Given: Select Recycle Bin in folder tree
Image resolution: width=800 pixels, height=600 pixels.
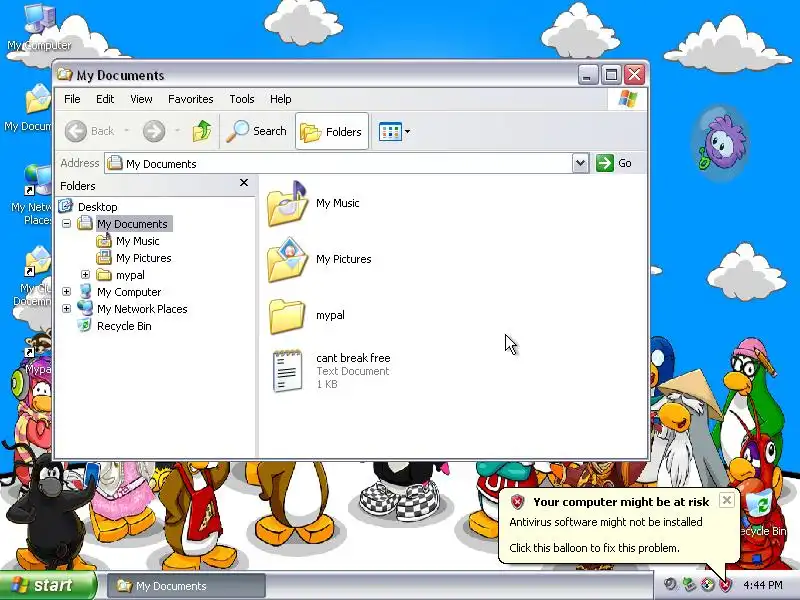Looking at the screenshot, I should [x=124, y=326].
